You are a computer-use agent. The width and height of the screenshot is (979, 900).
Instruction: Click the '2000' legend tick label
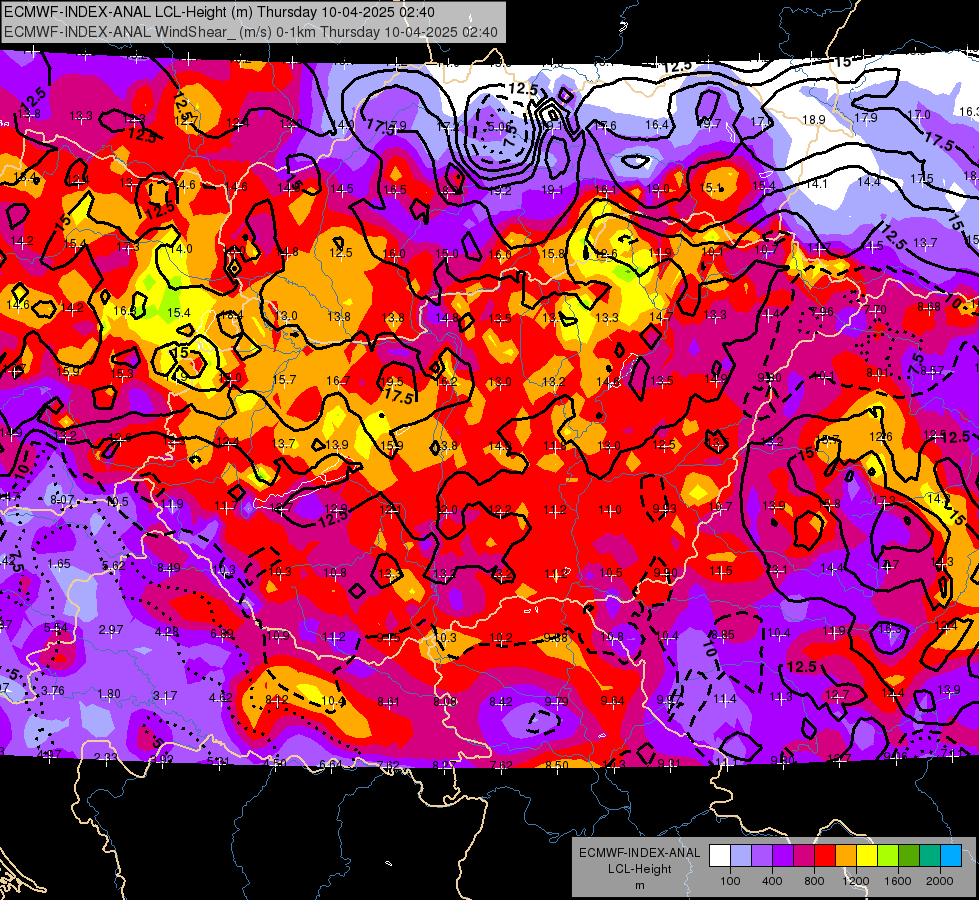click(x=940, y=881)
